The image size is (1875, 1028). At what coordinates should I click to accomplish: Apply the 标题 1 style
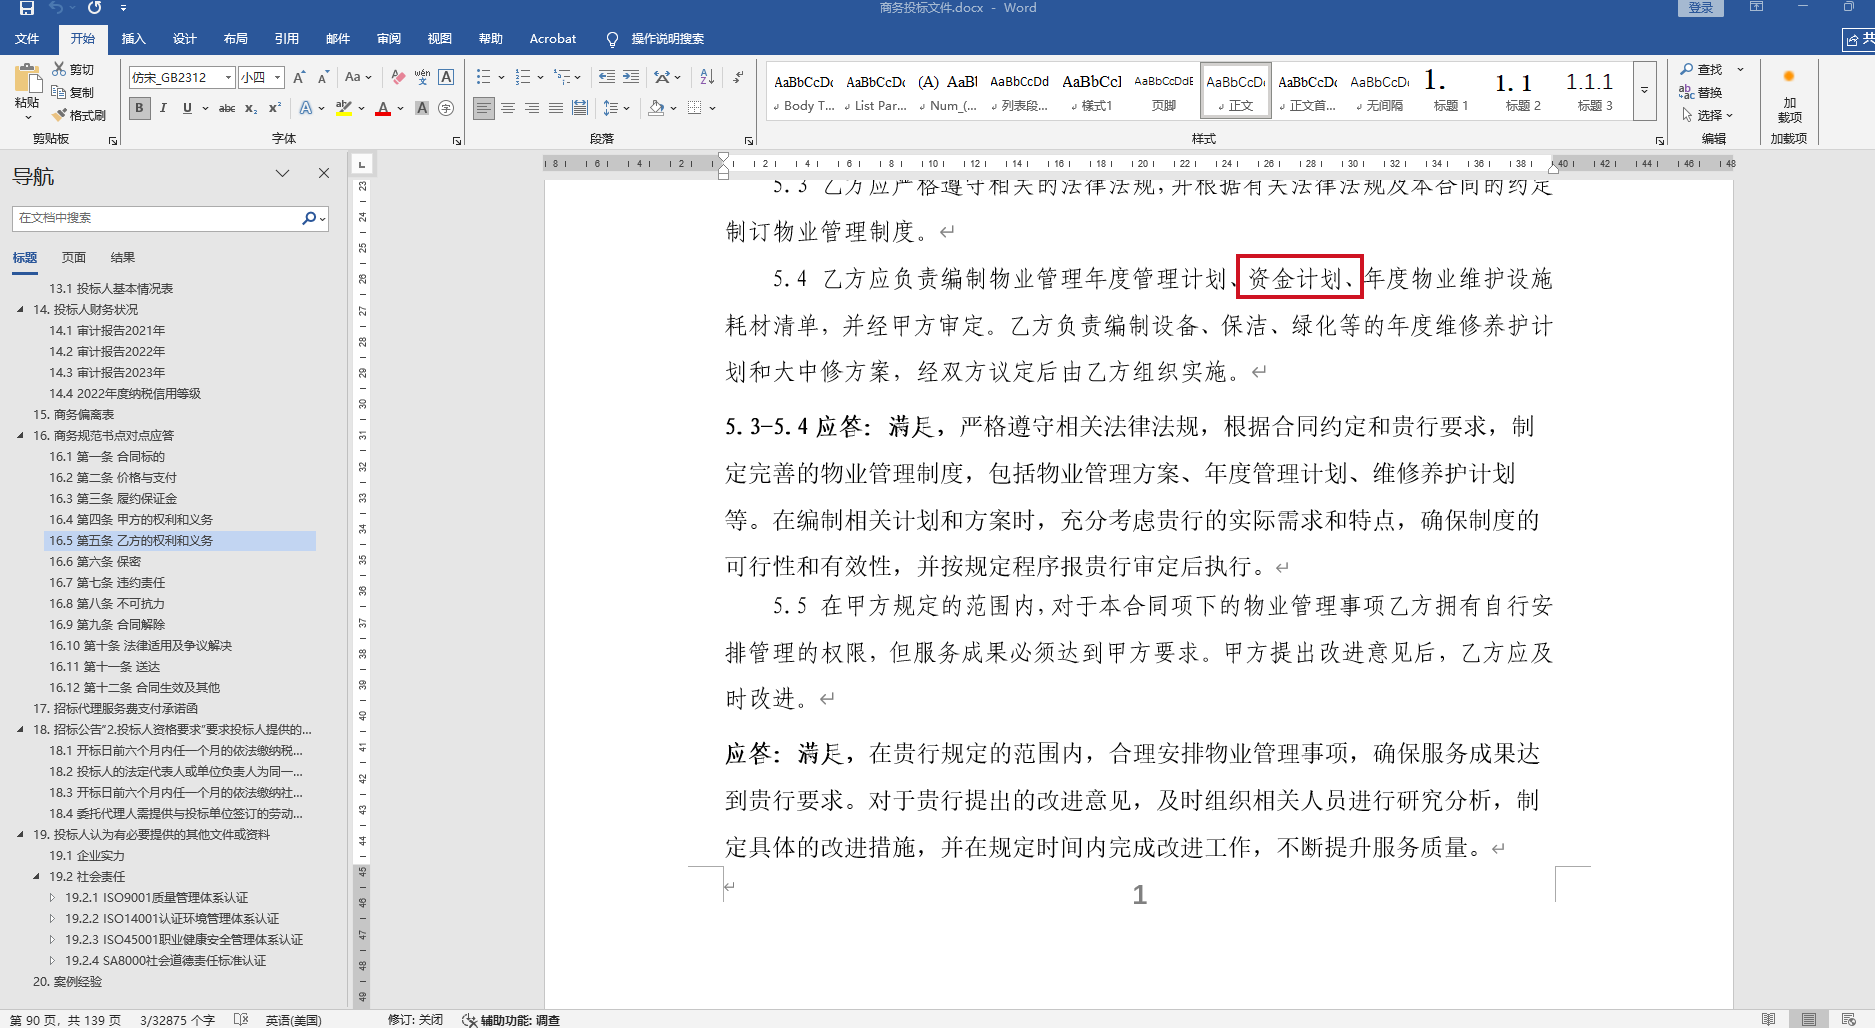(x=1451, y=91)
